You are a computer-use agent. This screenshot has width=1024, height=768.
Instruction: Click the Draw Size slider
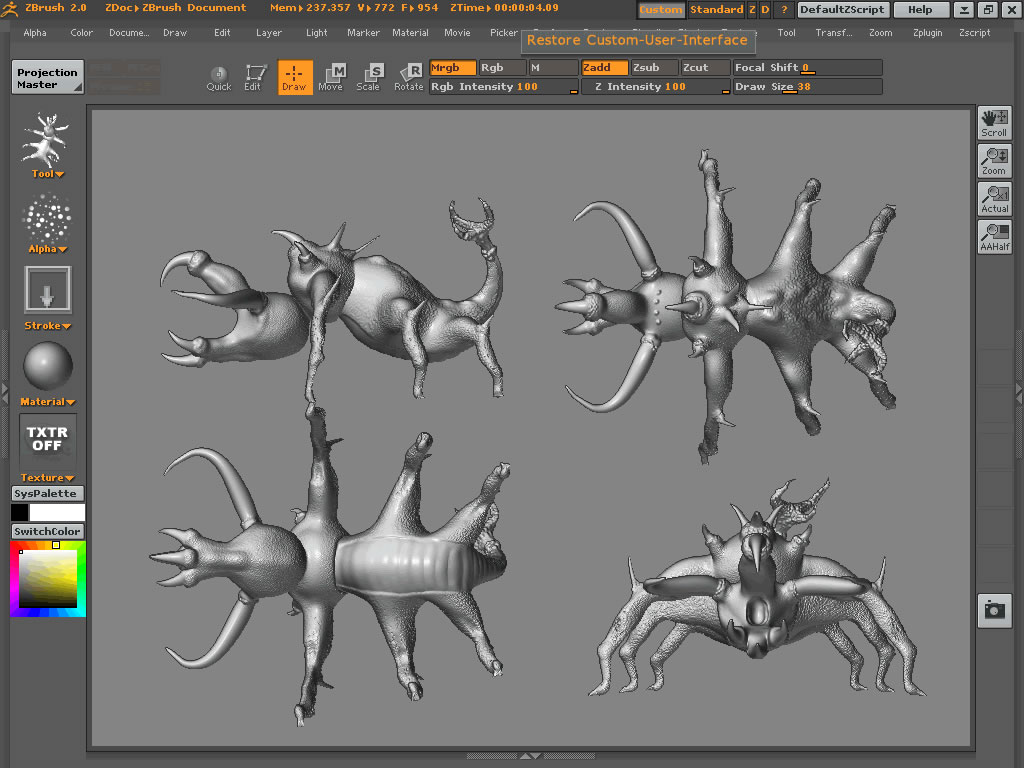pos(808,87)
